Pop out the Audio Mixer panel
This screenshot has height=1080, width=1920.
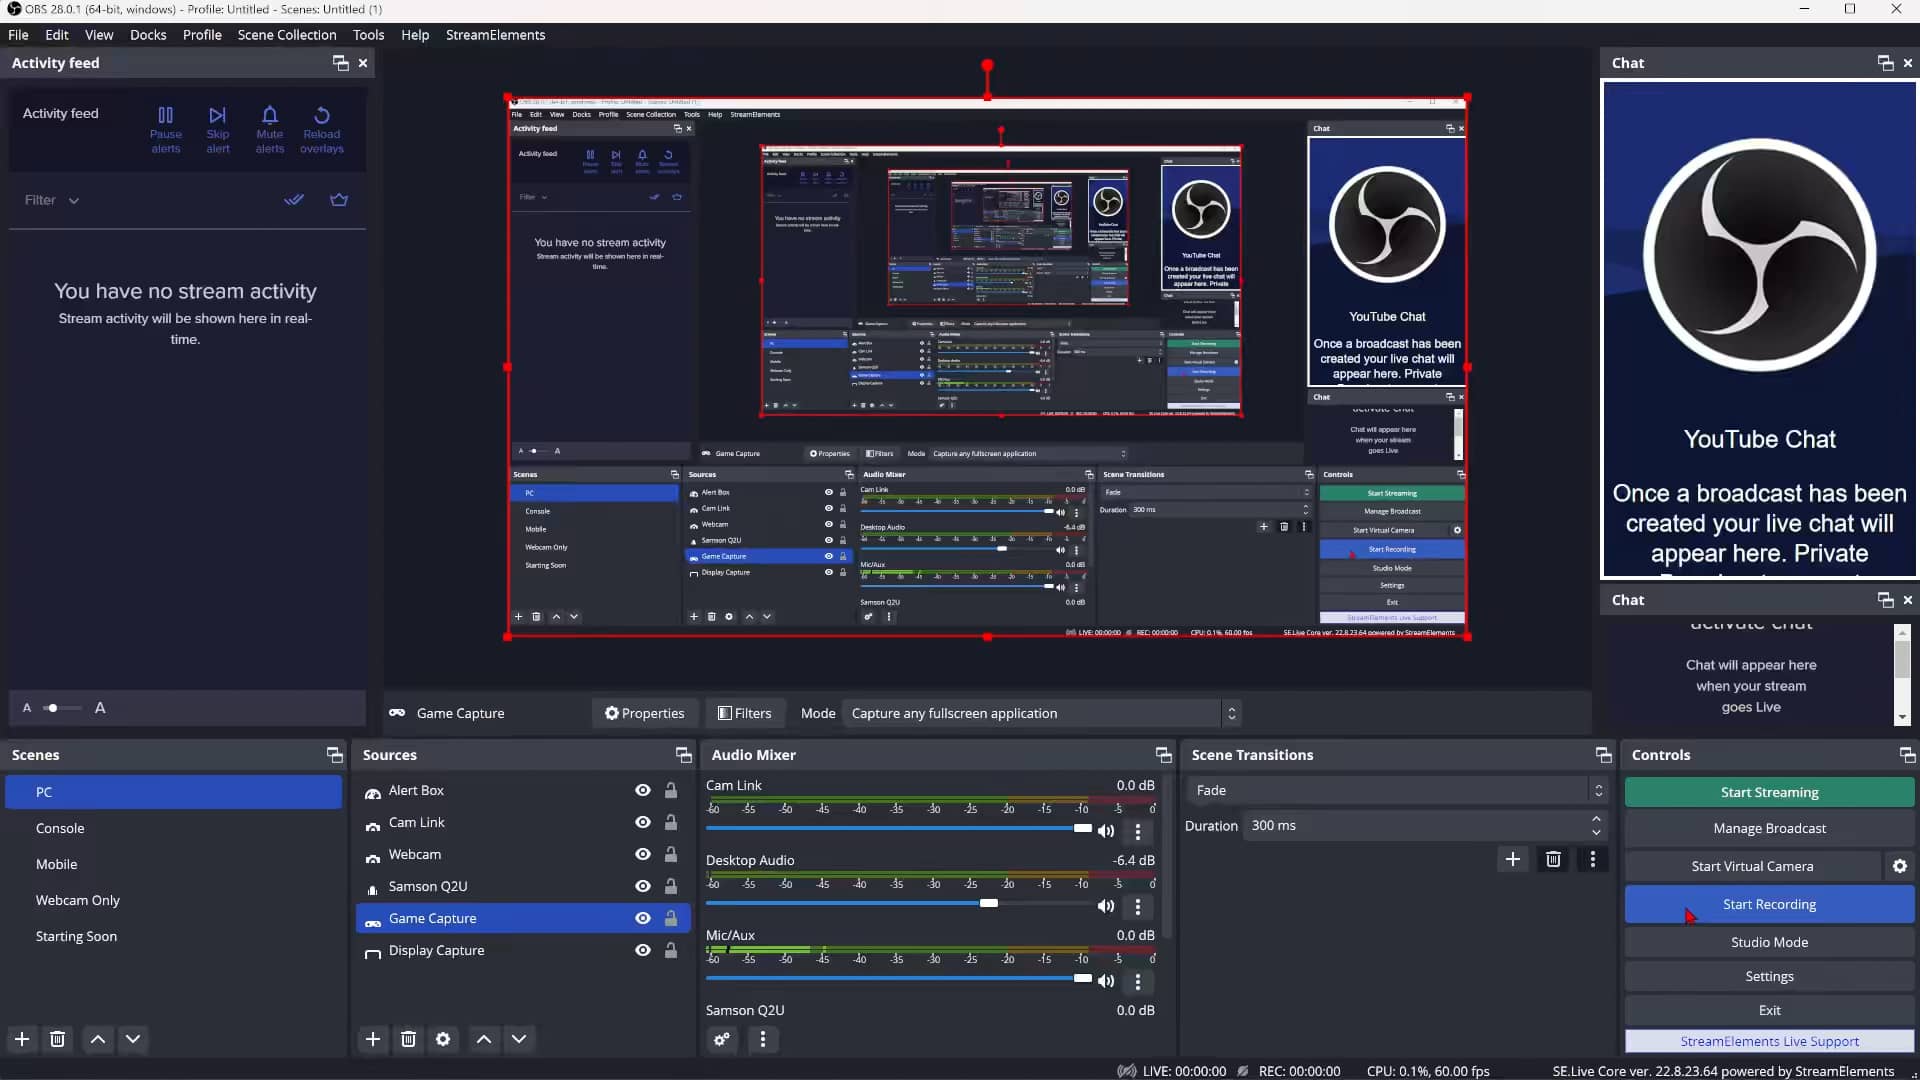(x=1163, y=755)
